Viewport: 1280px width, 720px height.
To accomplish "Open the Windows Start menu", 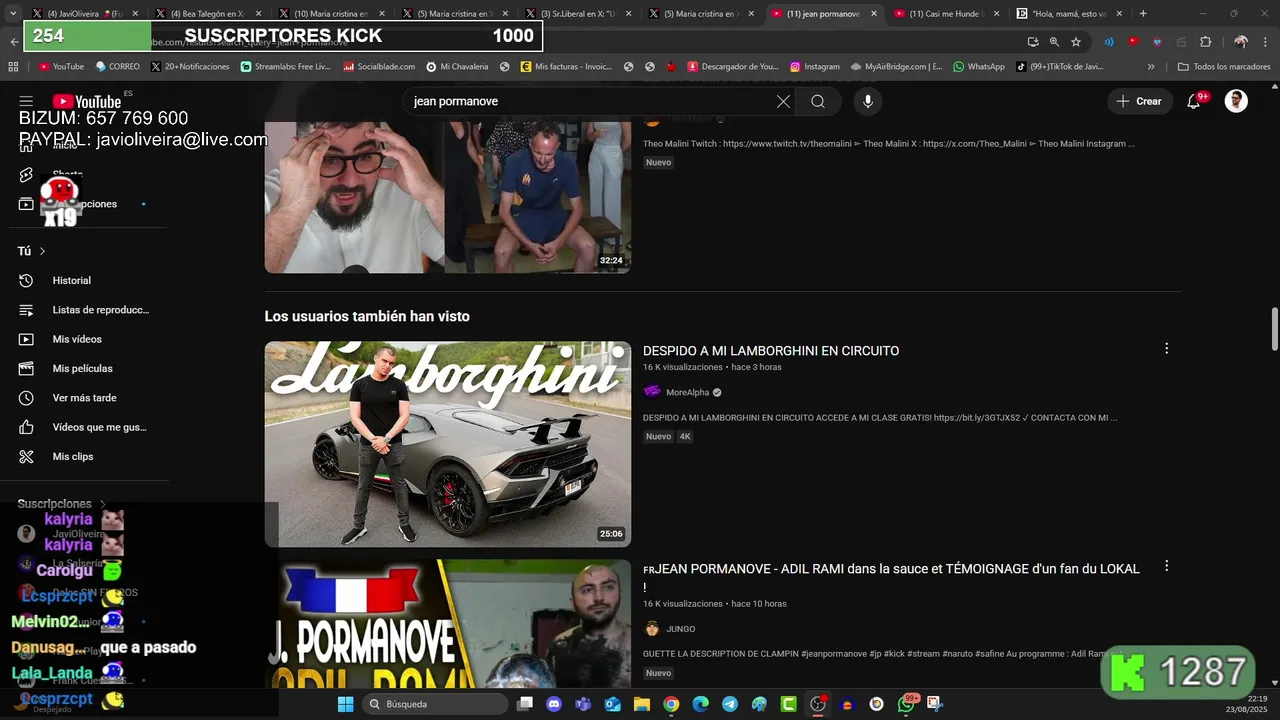I will [345, 704].
